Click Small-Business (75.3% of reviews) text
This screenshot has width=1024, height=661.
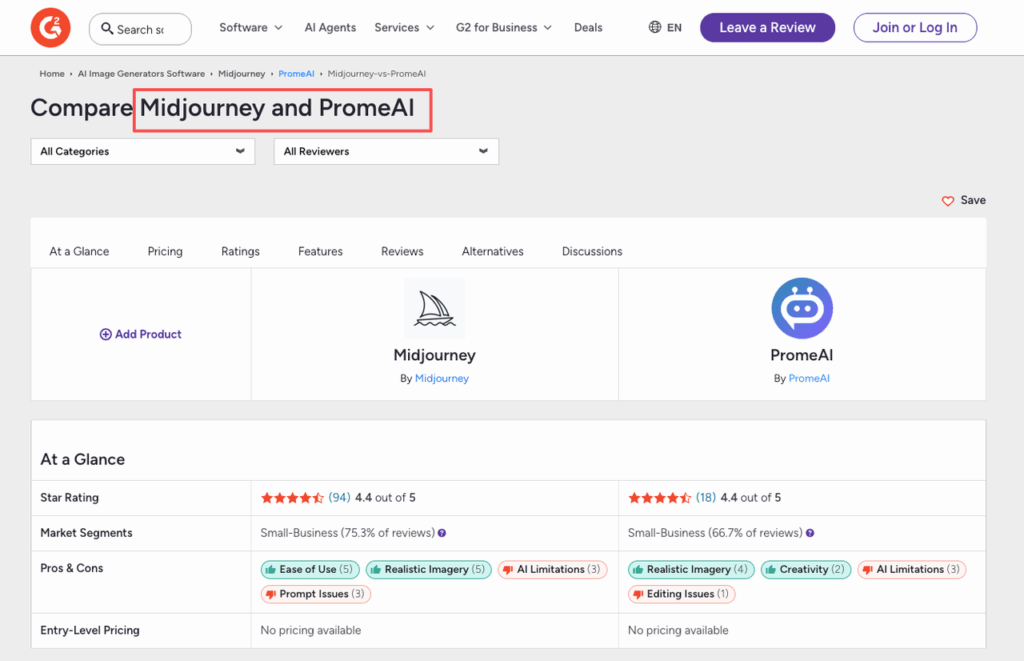tap(347, 533)
